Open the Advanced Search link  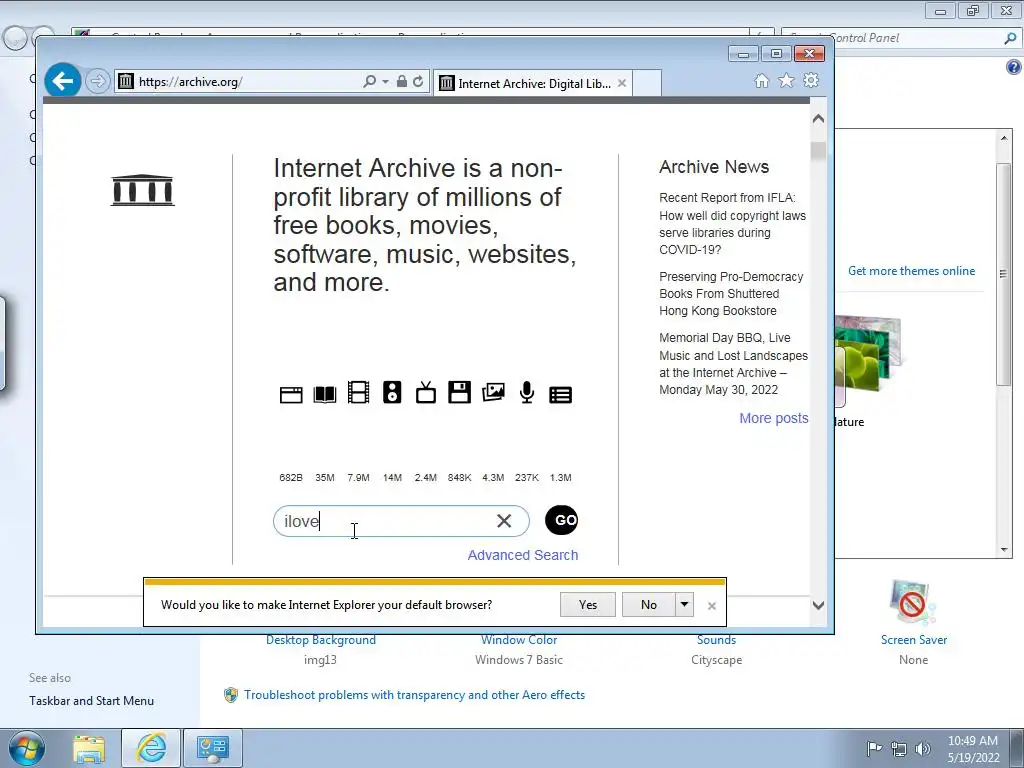522,555
